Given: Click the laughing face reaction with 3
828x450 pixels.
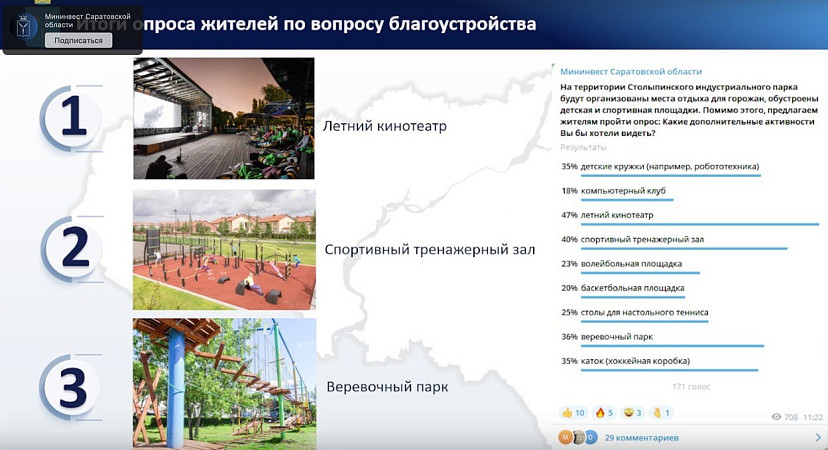Looking at the screenshot, I should [633, 412].
